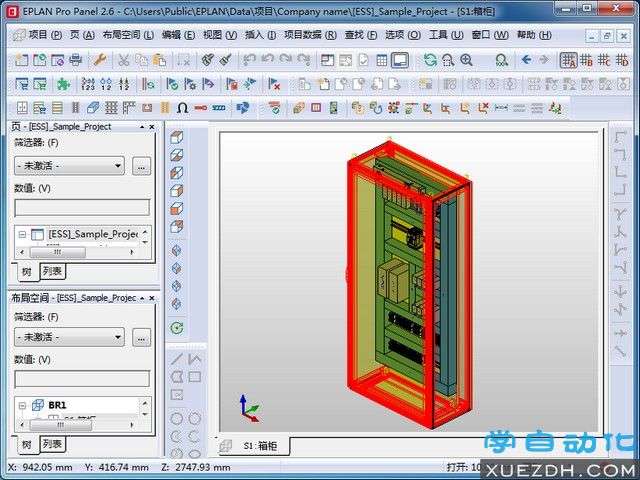Screen dimensions: 640x480
Task: Click the ellipsis button in page navigator filter
Action: tap(141, 166)
